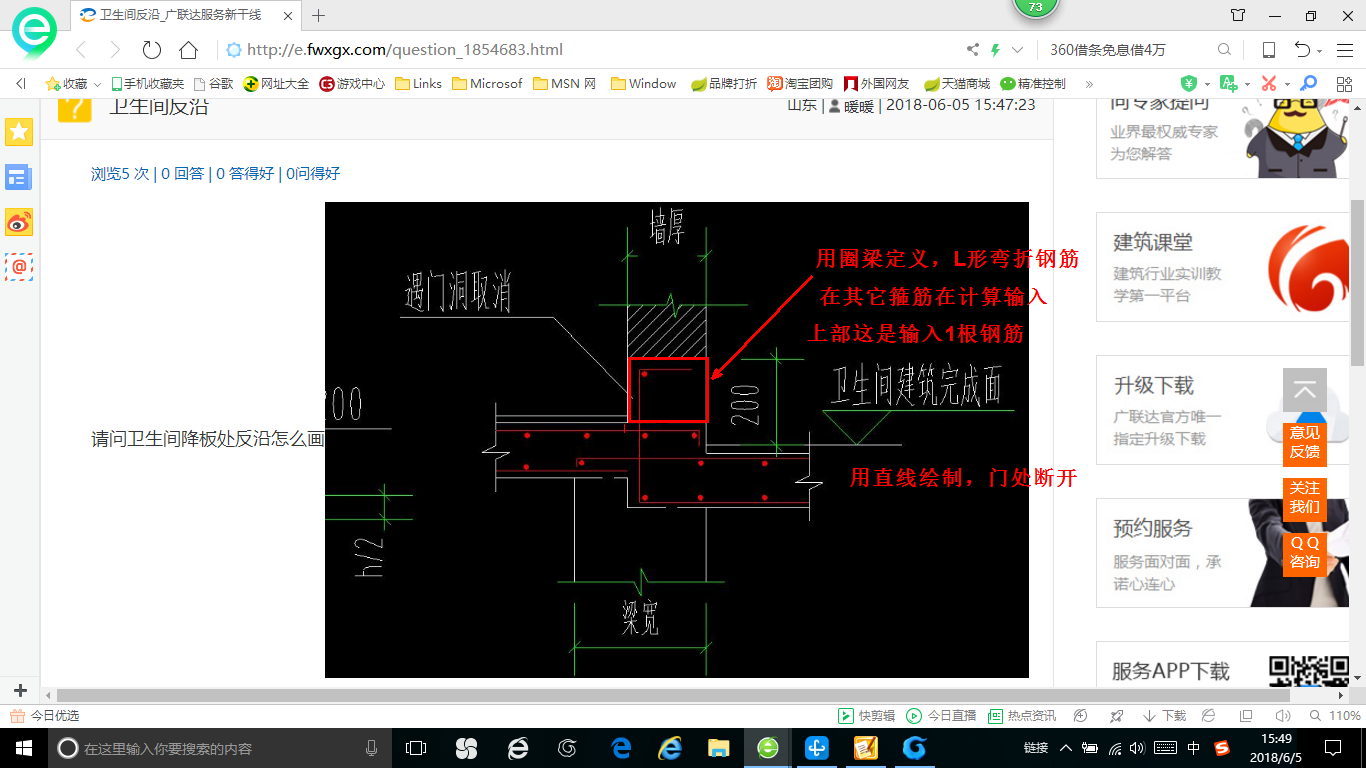
Task: Open the reinforcement drawing image
Action: point(676,440)
